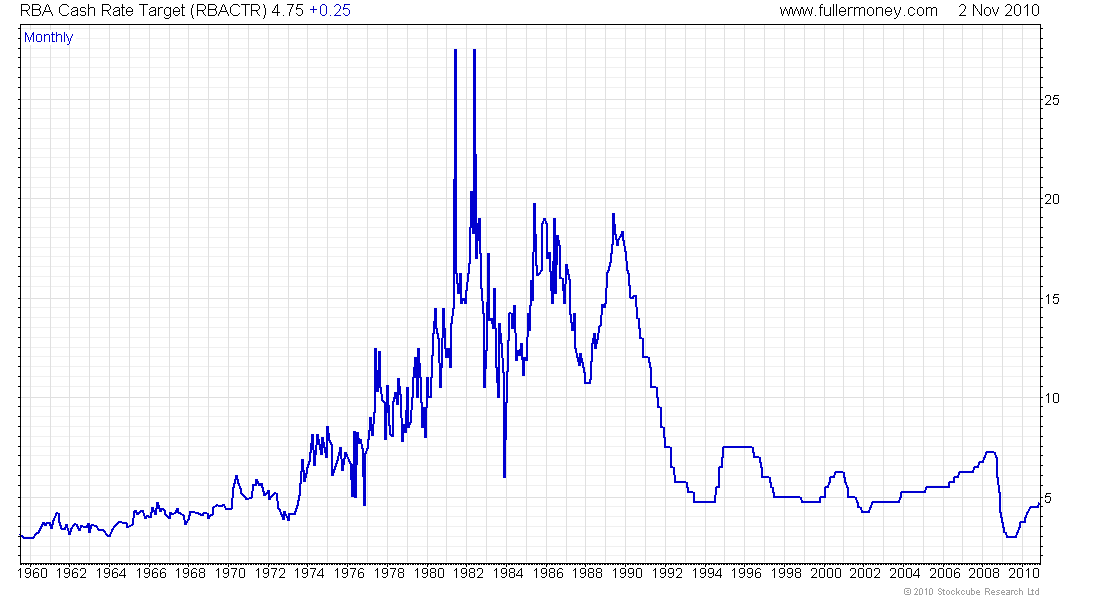Click the y-axis label '15'
The height and width of the screenshot is (600, 1100).
[1052, 299]
